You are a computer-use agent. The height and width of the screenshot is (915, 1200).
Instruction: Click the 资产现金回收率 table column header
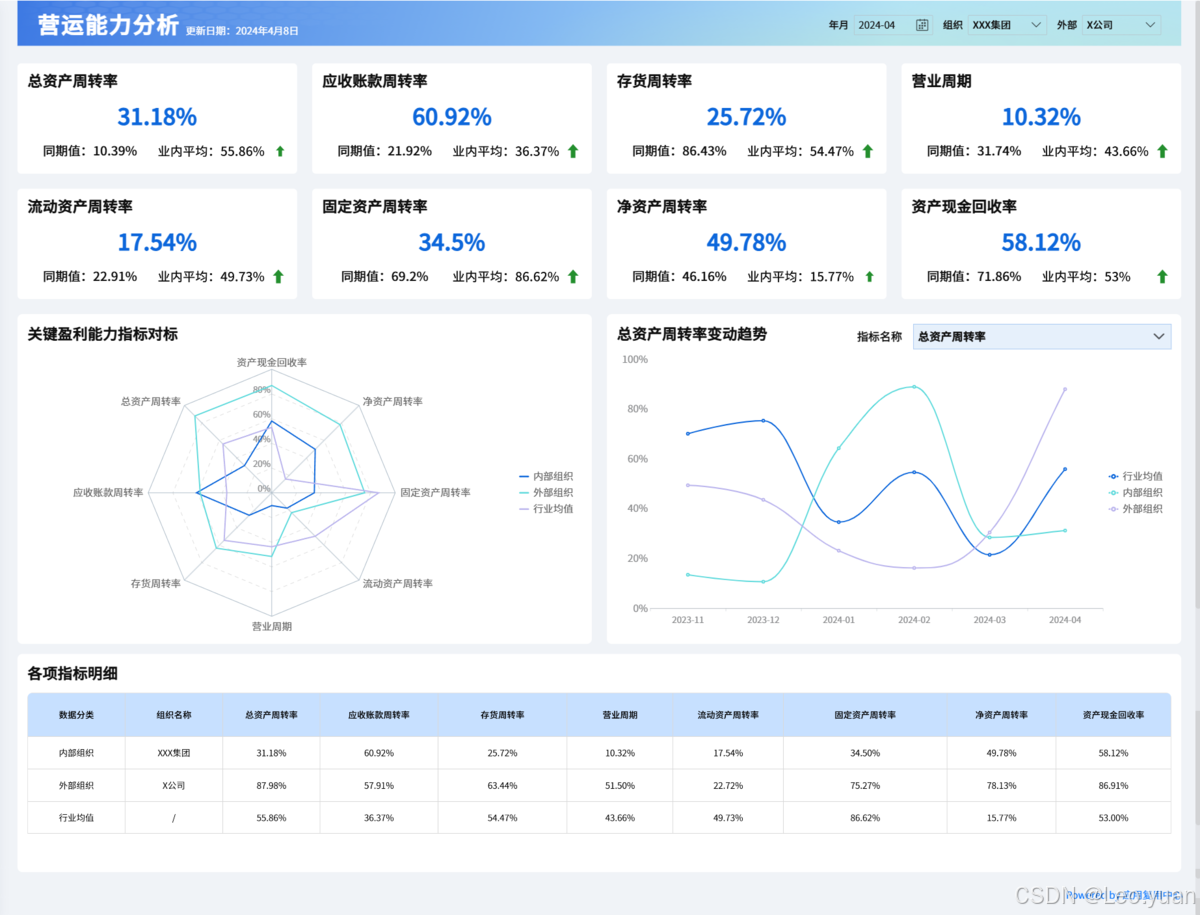(x=1113, y=715)
